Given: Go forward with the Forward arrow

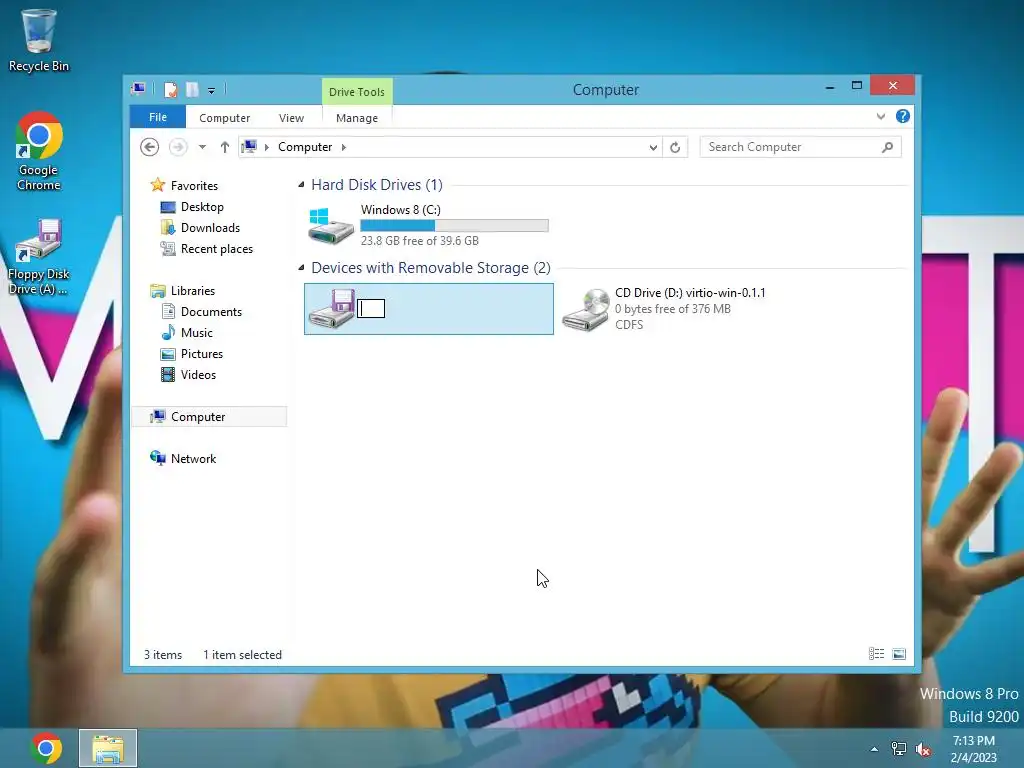Looking at the screenshot, I should click(x=178, y=147).
